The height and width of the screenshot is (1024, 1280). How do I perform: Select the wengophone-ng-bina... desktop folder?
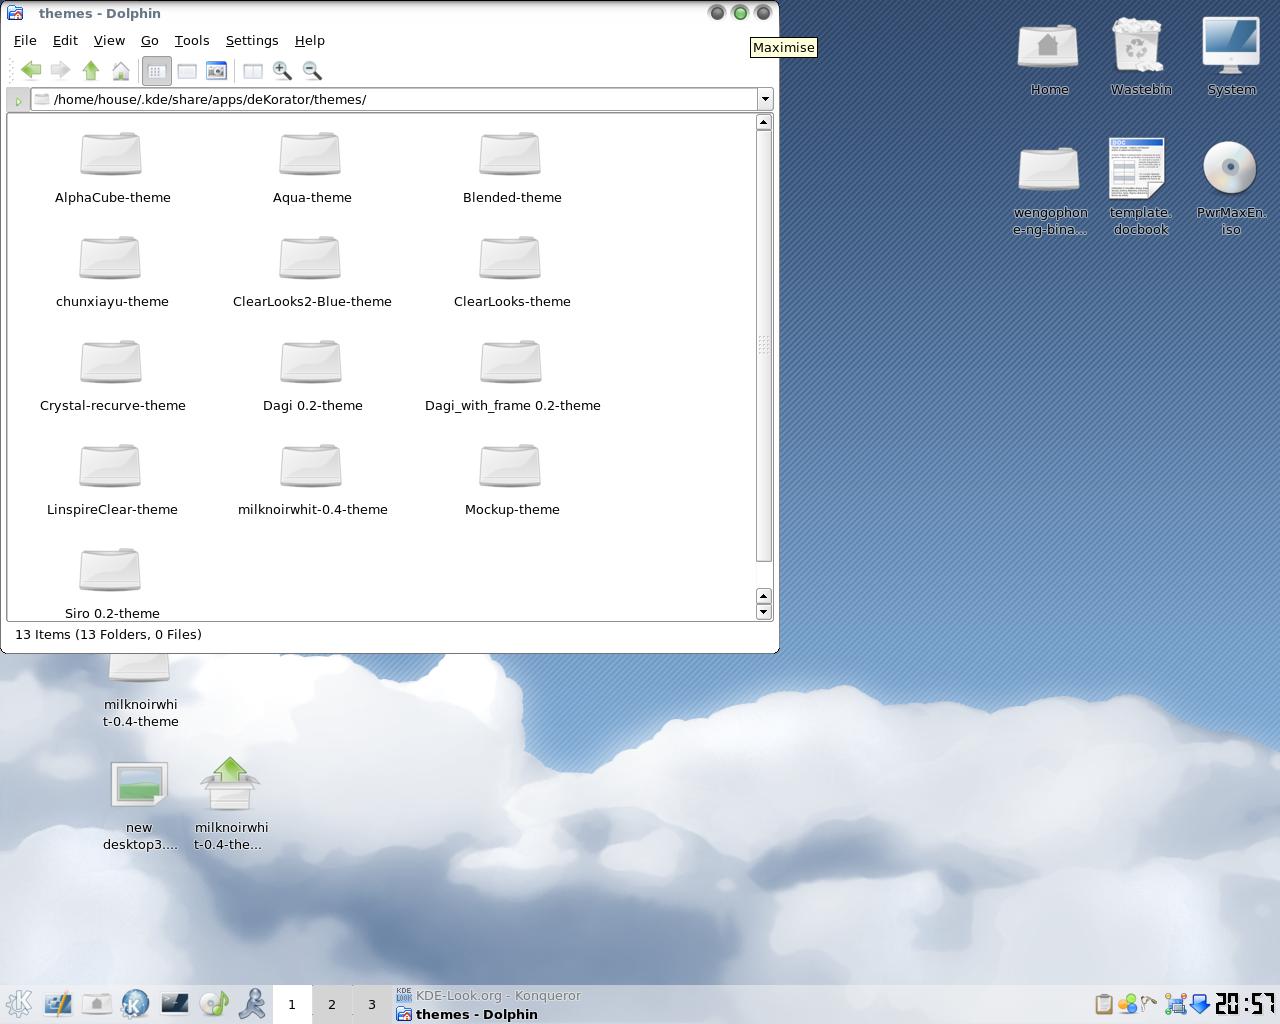[1050, 190]
